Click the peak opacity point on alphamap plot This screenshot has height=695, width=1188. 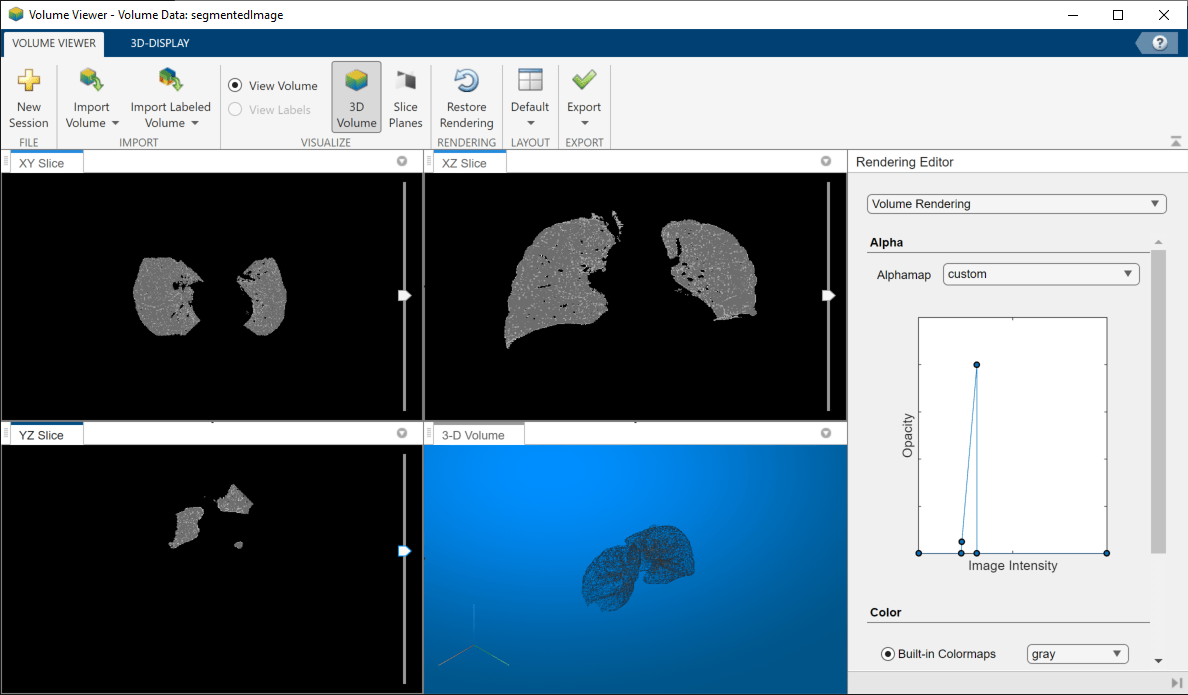[977, 365]
